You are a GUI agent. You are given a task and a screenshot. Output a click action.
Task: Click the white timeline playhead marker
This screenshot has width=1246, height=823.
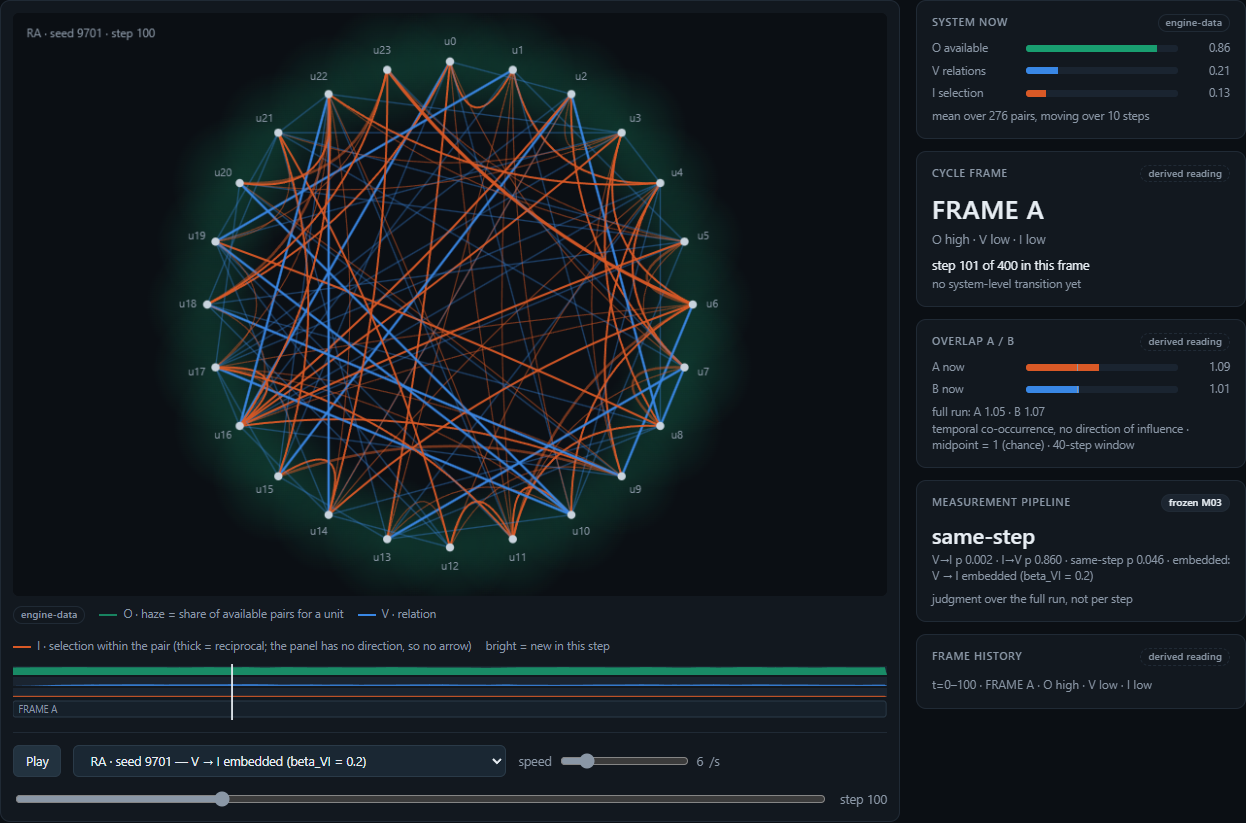pyautogui.click(x=232, y=692)
